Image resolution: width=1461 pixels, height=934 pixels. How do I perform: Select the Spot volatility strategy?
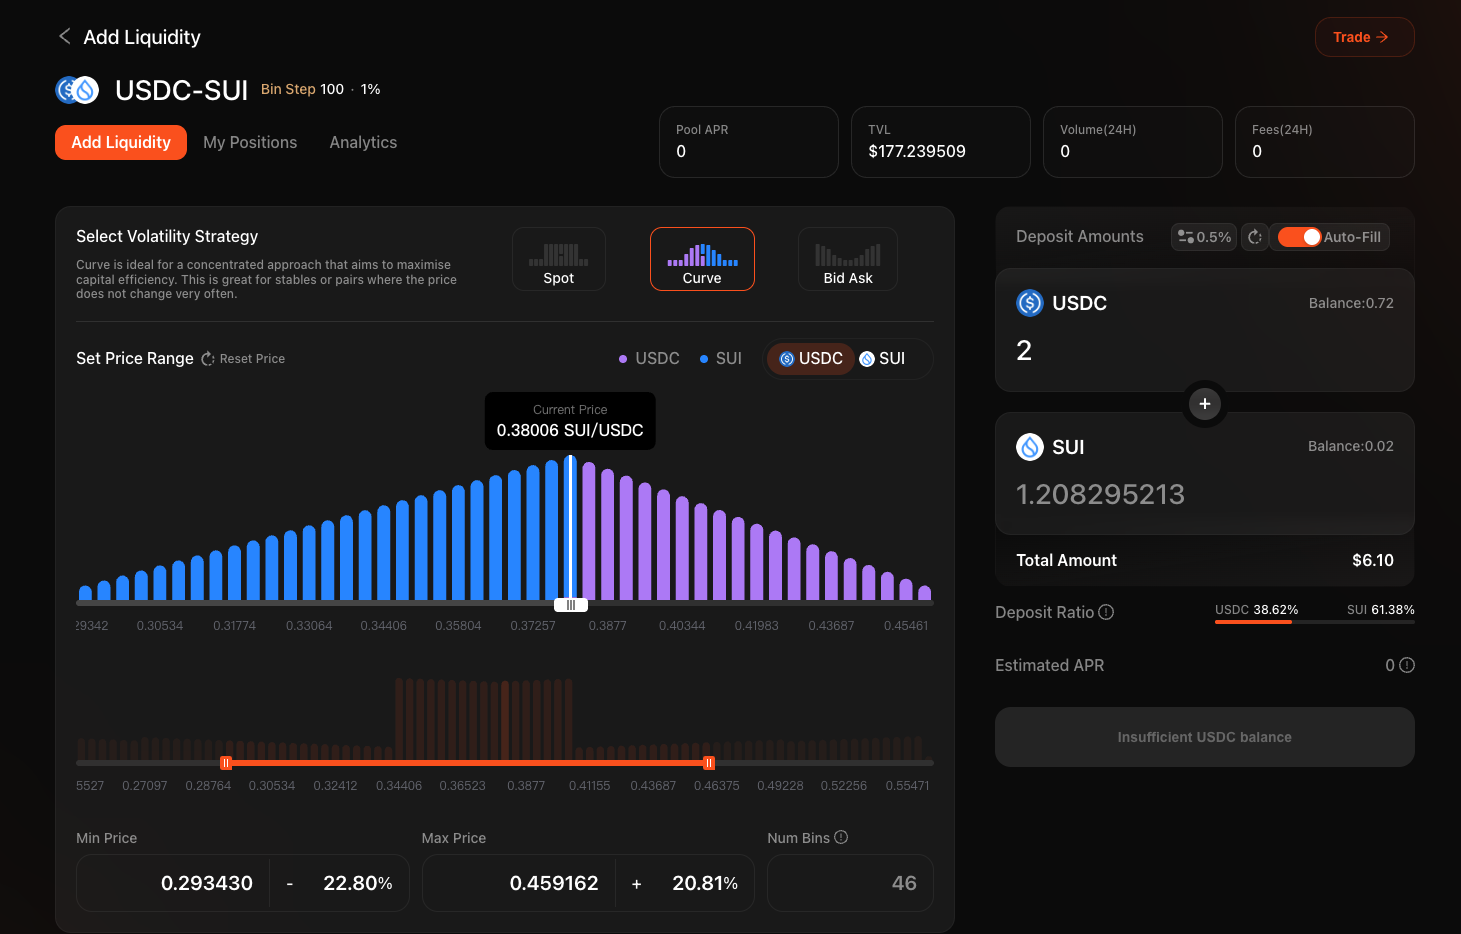point(558,260)
